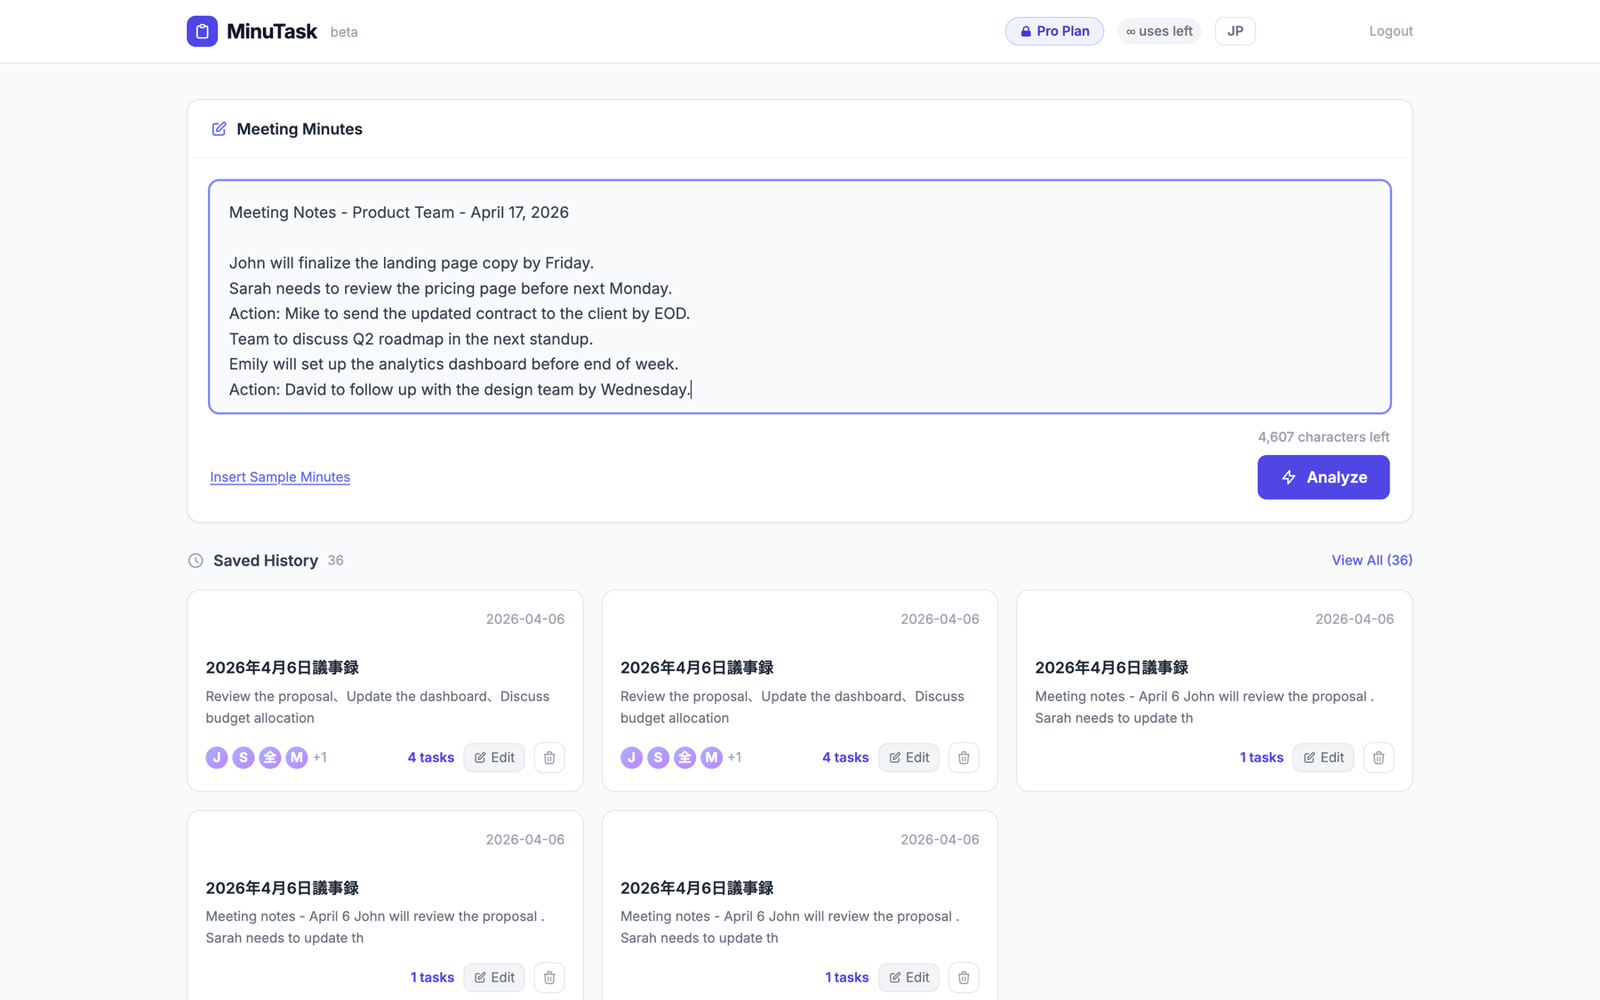The image size is (1600, 1000).
Task: Click Edit on the third history card
Action: coord(1323,758)
